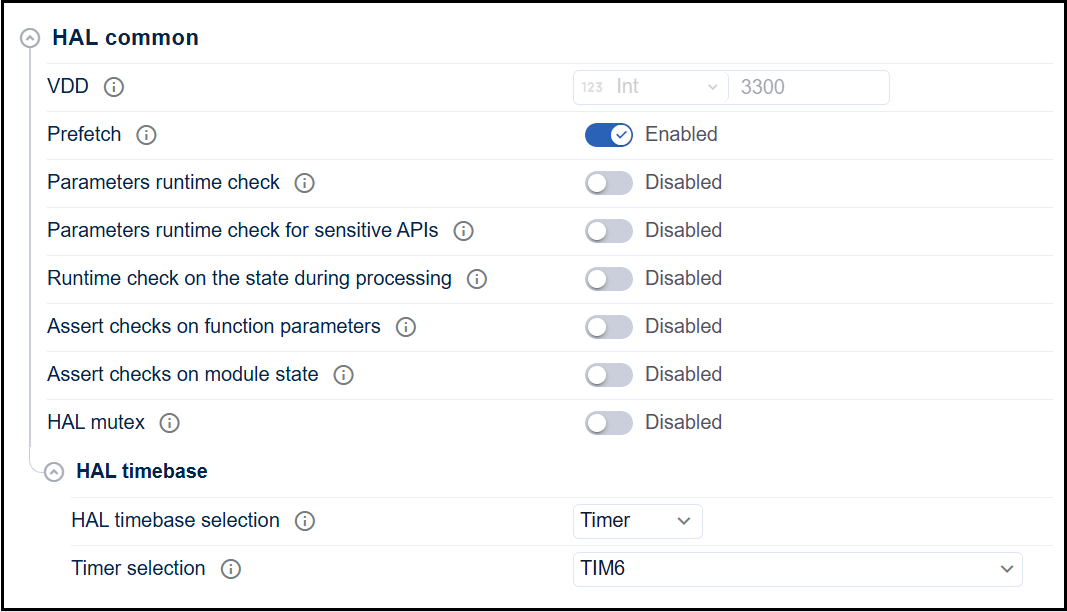
Task: Show info for Prefetch setting
Action: pos(146,135)
